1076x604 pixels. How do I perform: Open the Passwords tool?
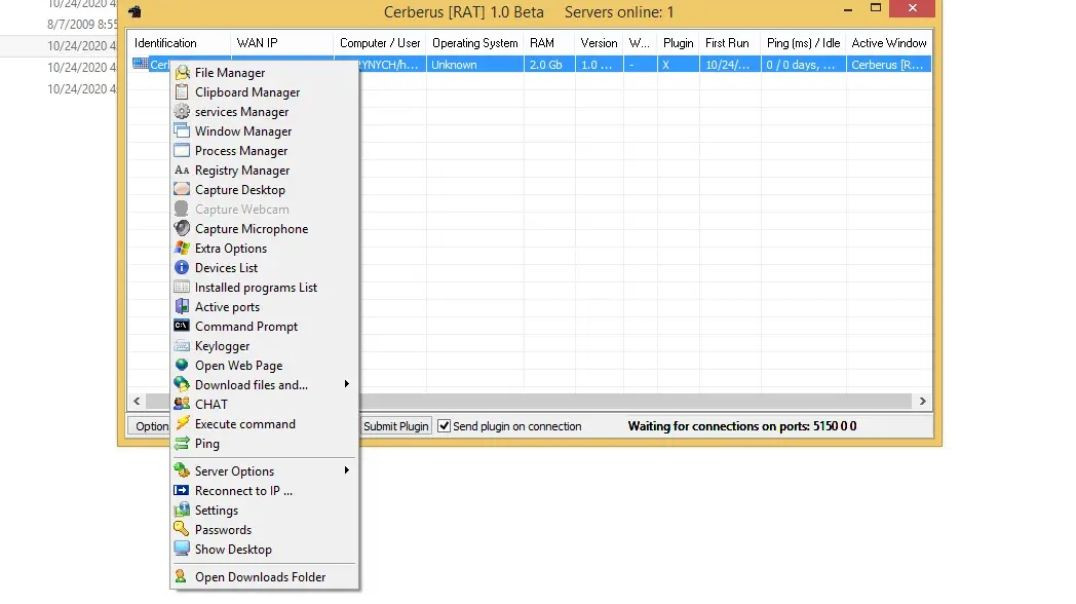tap(221, 529)
